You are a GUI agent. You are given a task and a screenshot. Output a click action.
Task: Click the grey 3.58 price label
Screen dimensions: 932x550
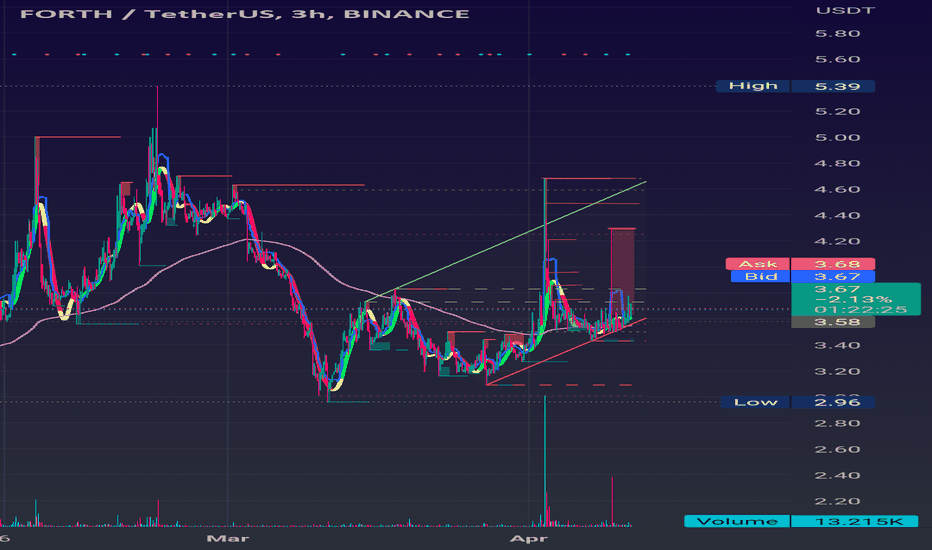833,322
